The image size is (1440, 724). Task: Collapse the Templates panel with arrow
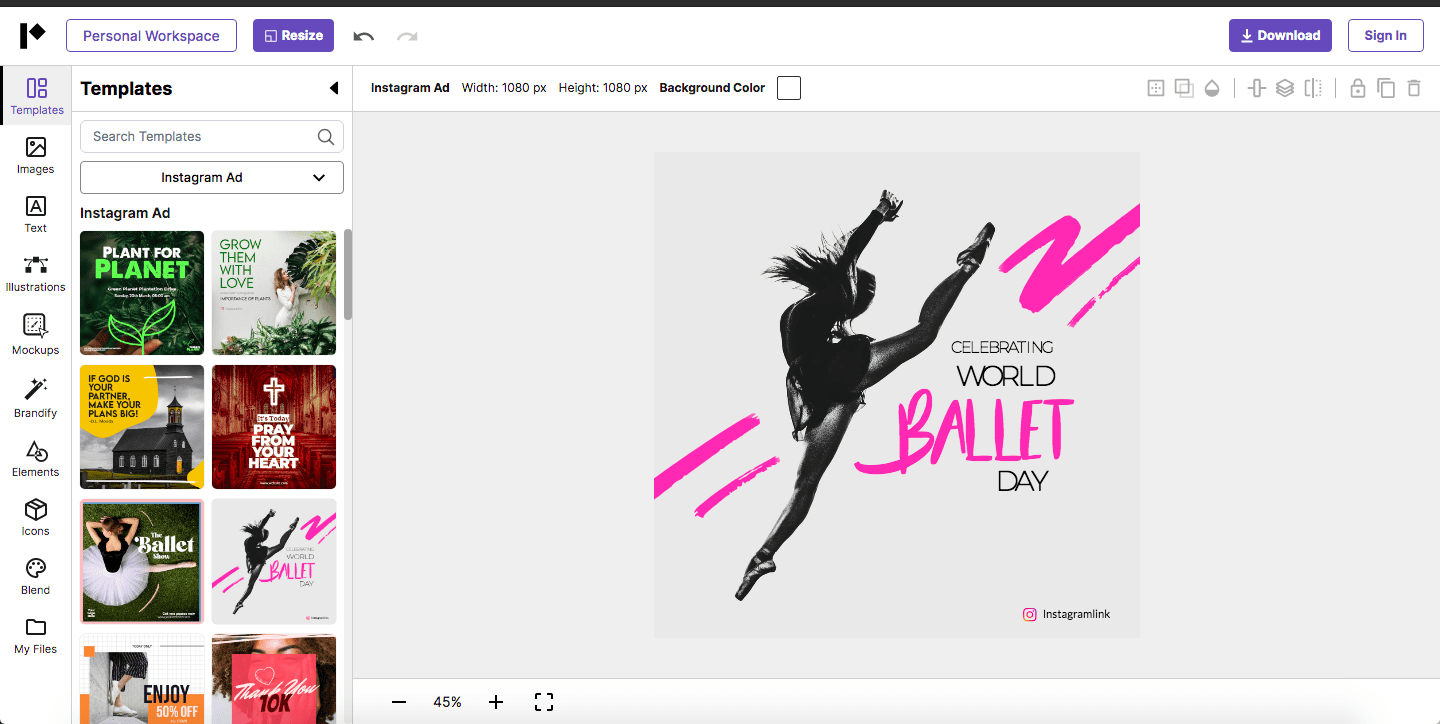tap(334, 88)
